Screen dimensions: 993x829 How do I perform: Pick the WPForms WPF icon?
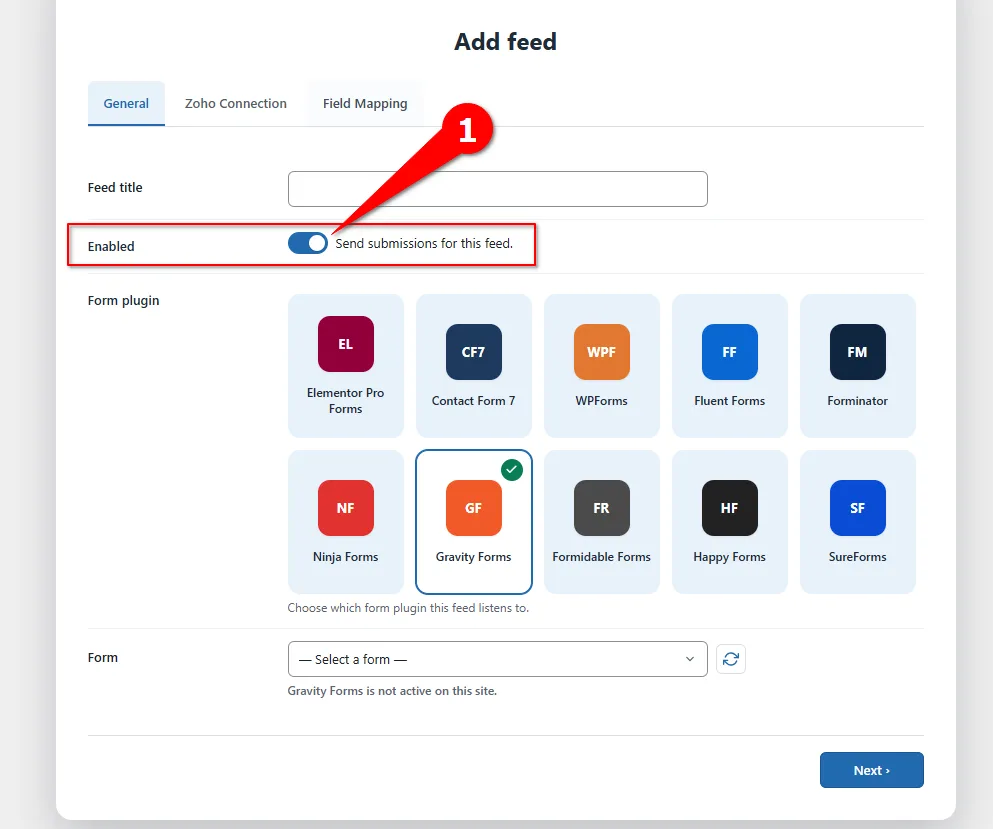point(602,352)
